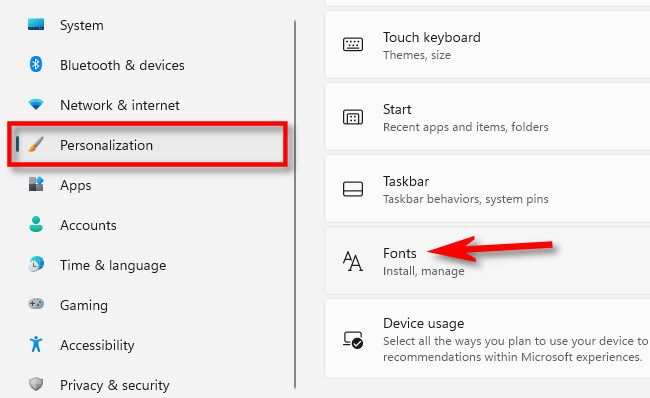The width and height of the screenshot is (650, 398).
Task: Click the Time & language globe icon
Action: click(x=36, y=264)
